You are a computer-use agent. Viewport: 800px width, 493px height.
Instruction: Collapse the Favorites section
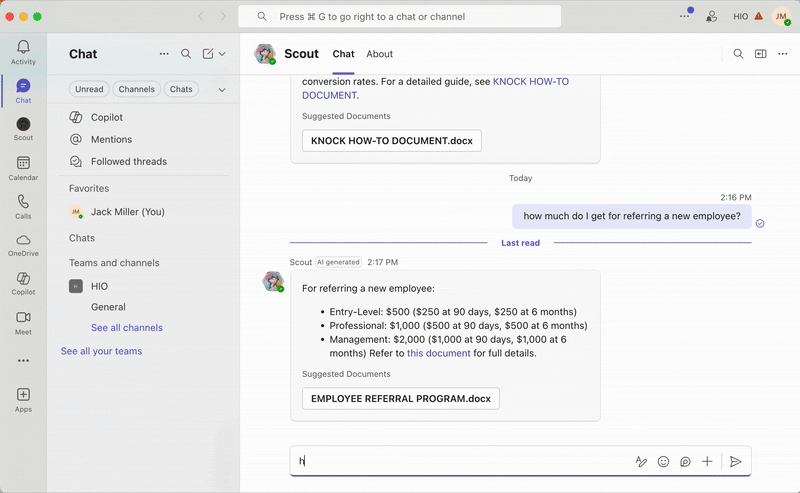(x=89, y=188)
